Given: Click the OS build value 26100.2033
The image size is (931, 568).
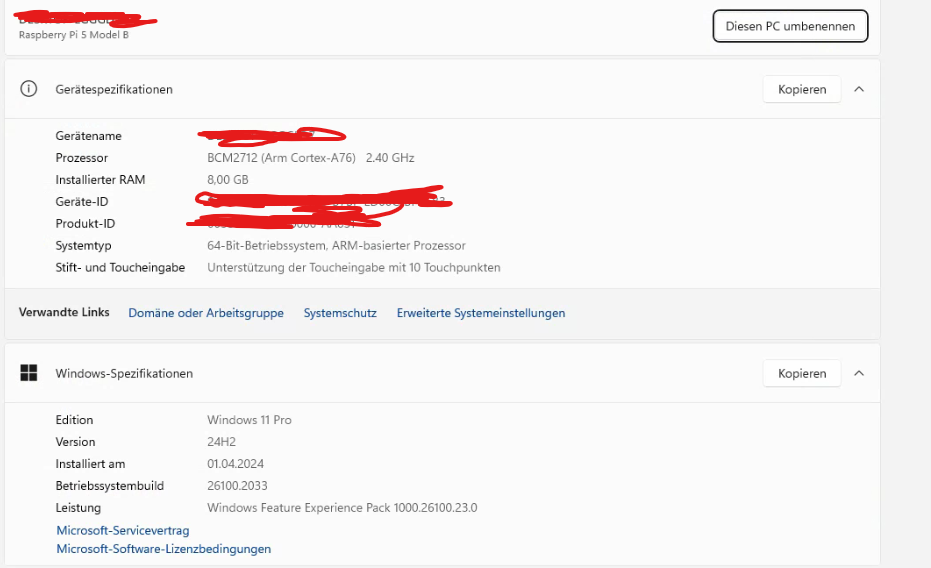Looking at the screenshot, I should click(238, 486).
